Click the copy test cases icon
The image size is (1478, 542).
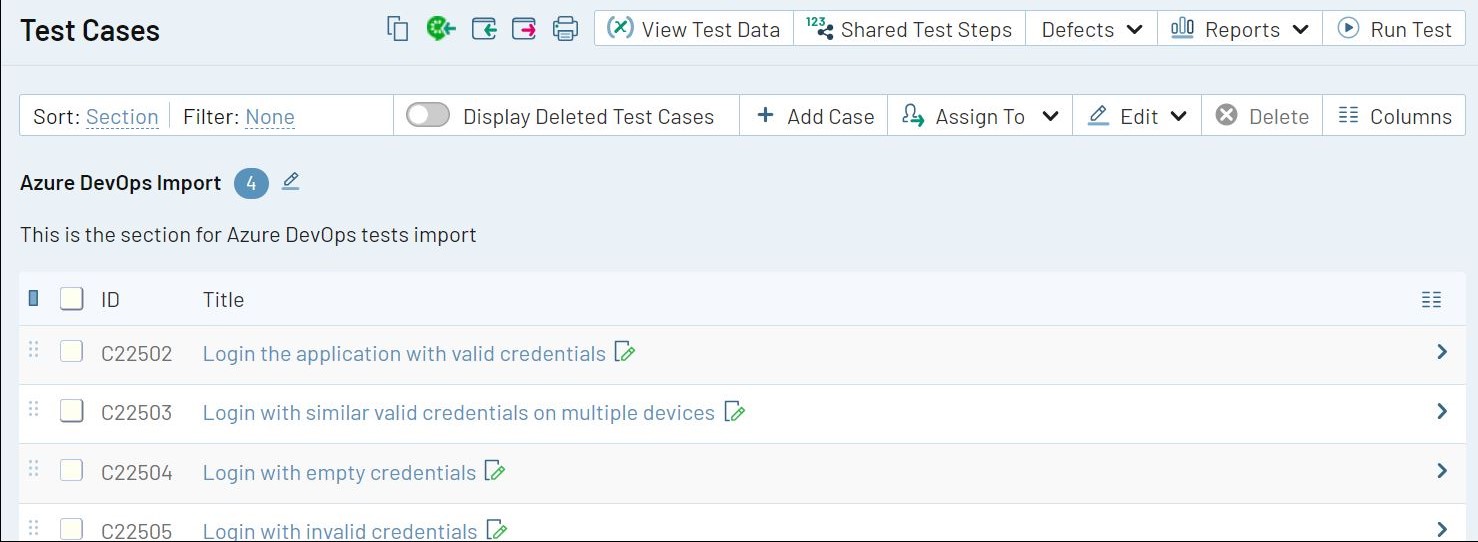tap(398, 29)
